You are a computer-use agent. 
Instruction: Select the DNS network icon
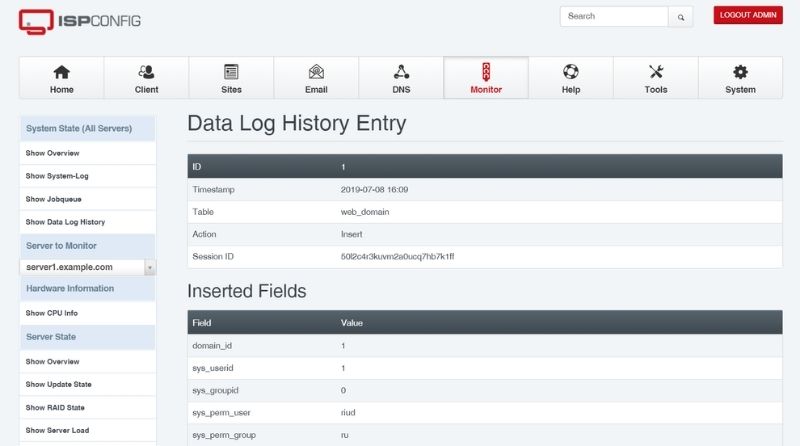(401, 72)
